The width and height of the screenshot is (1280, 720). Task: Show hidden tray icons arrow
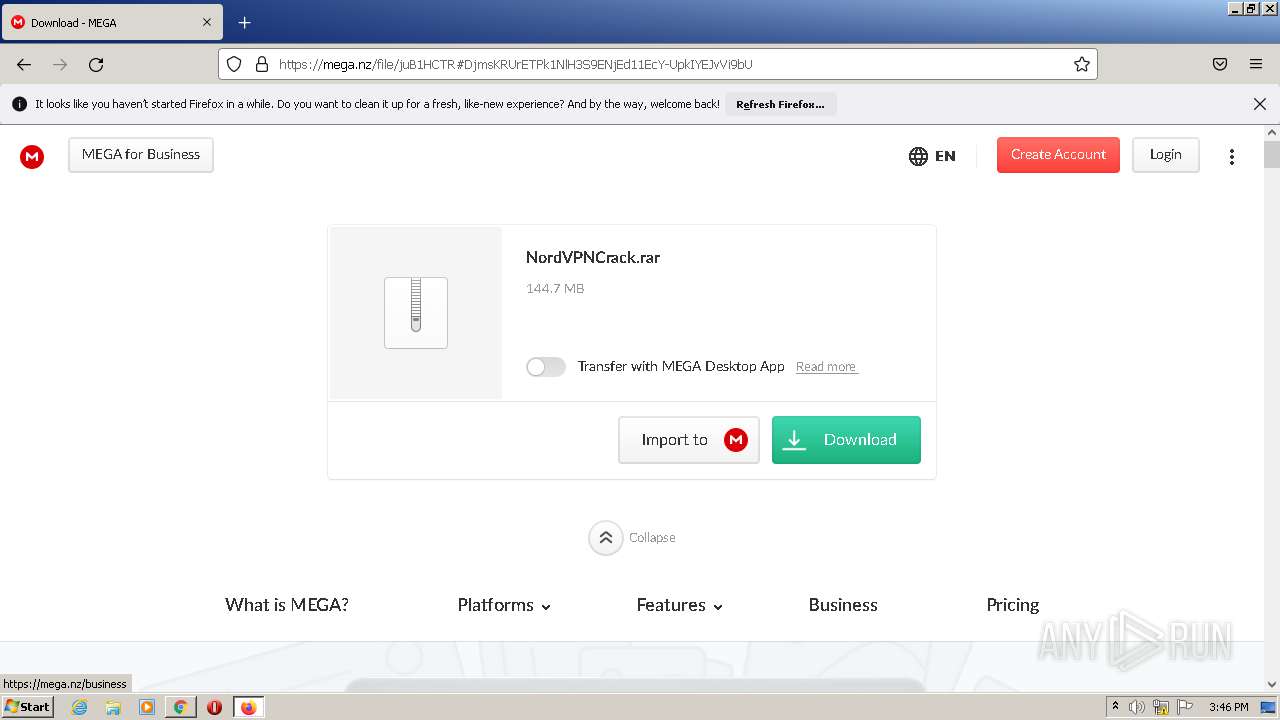(1115, 707)
